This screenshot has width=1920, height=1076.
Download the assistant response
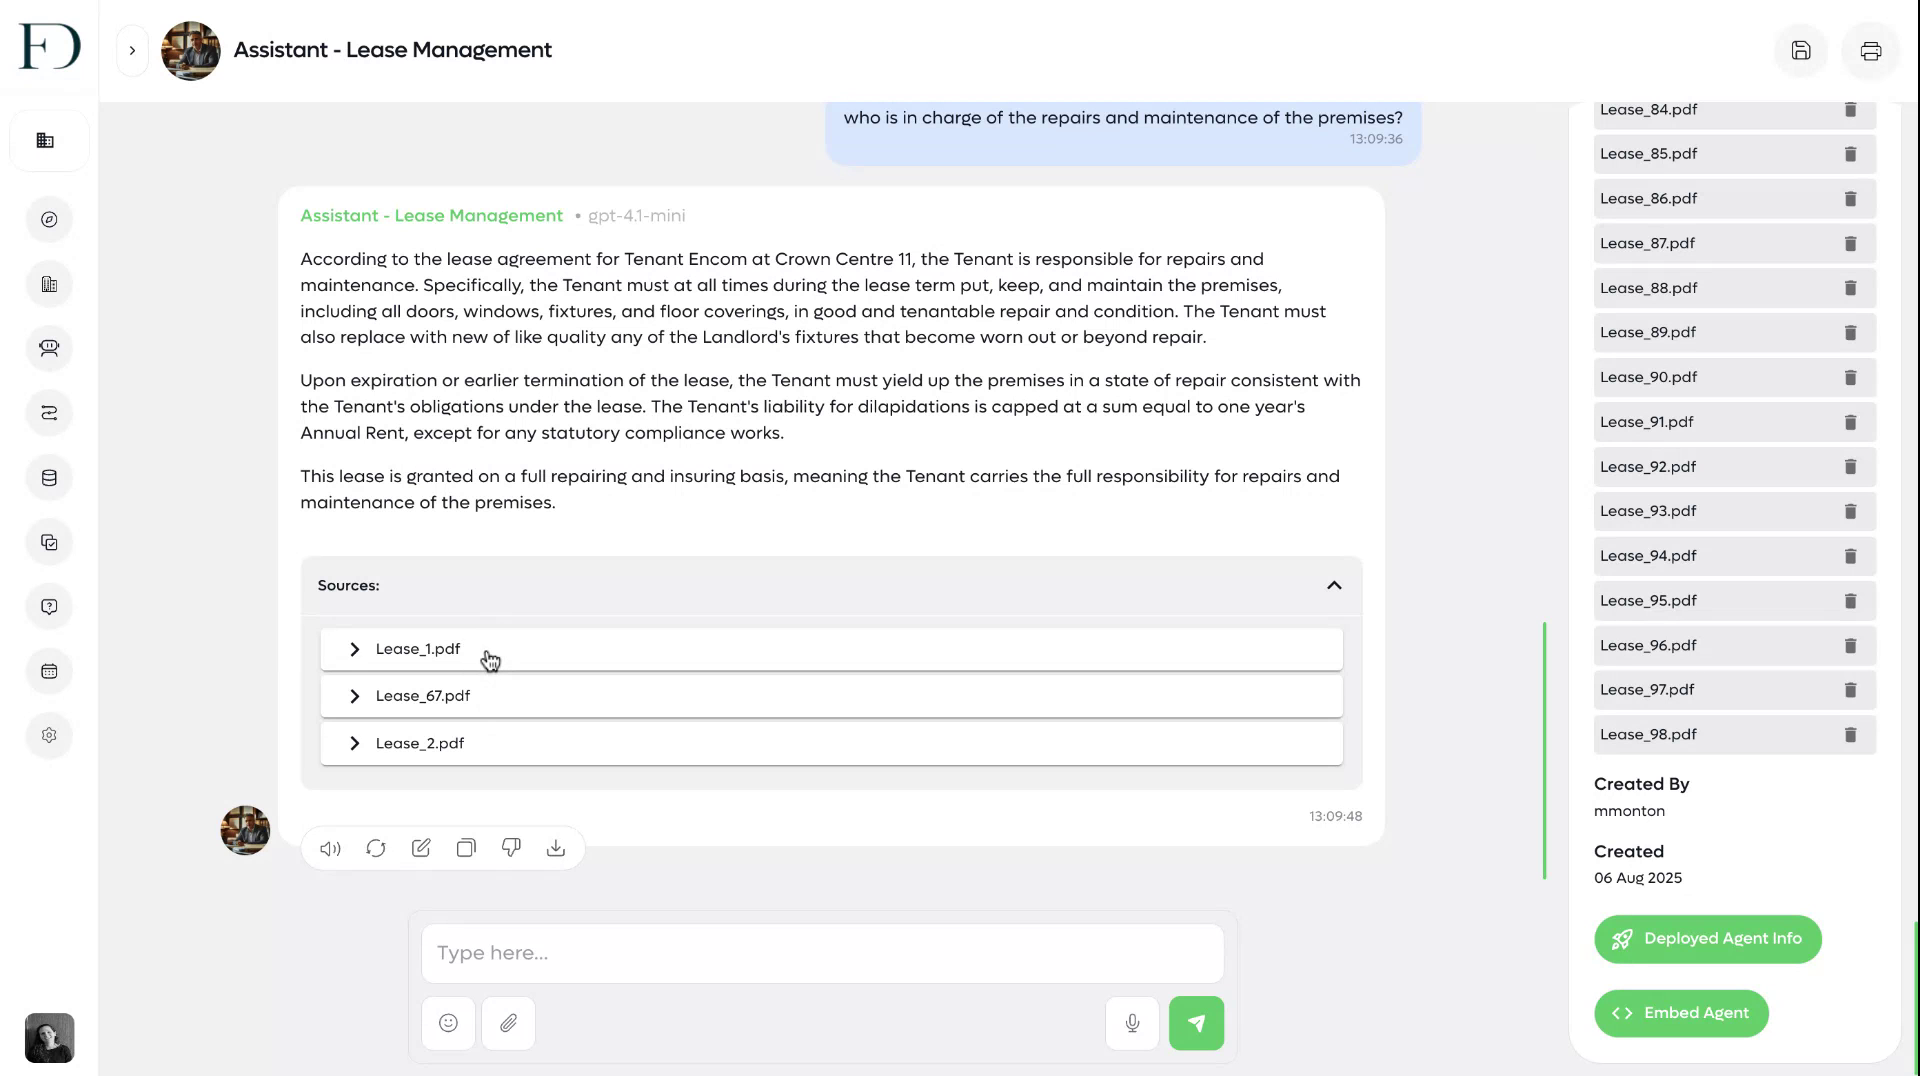pyautogui.click(x=556, y=849)
